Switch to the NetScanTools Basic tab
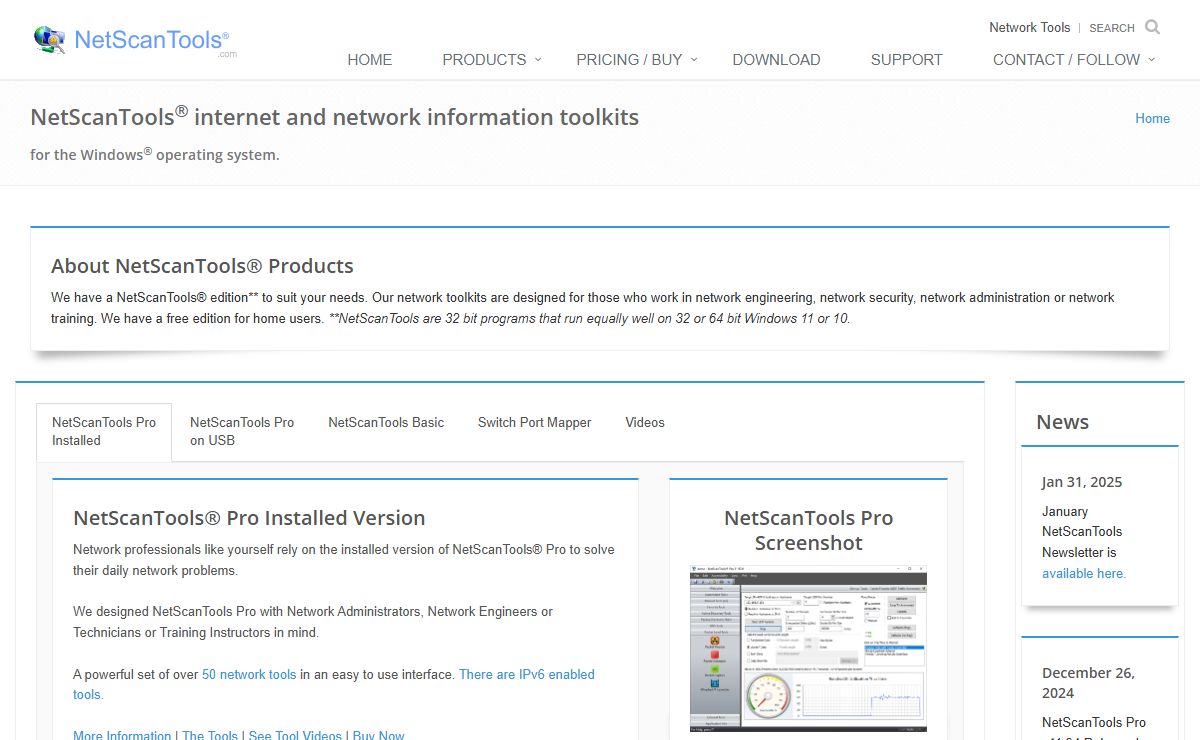 point(386,423)
